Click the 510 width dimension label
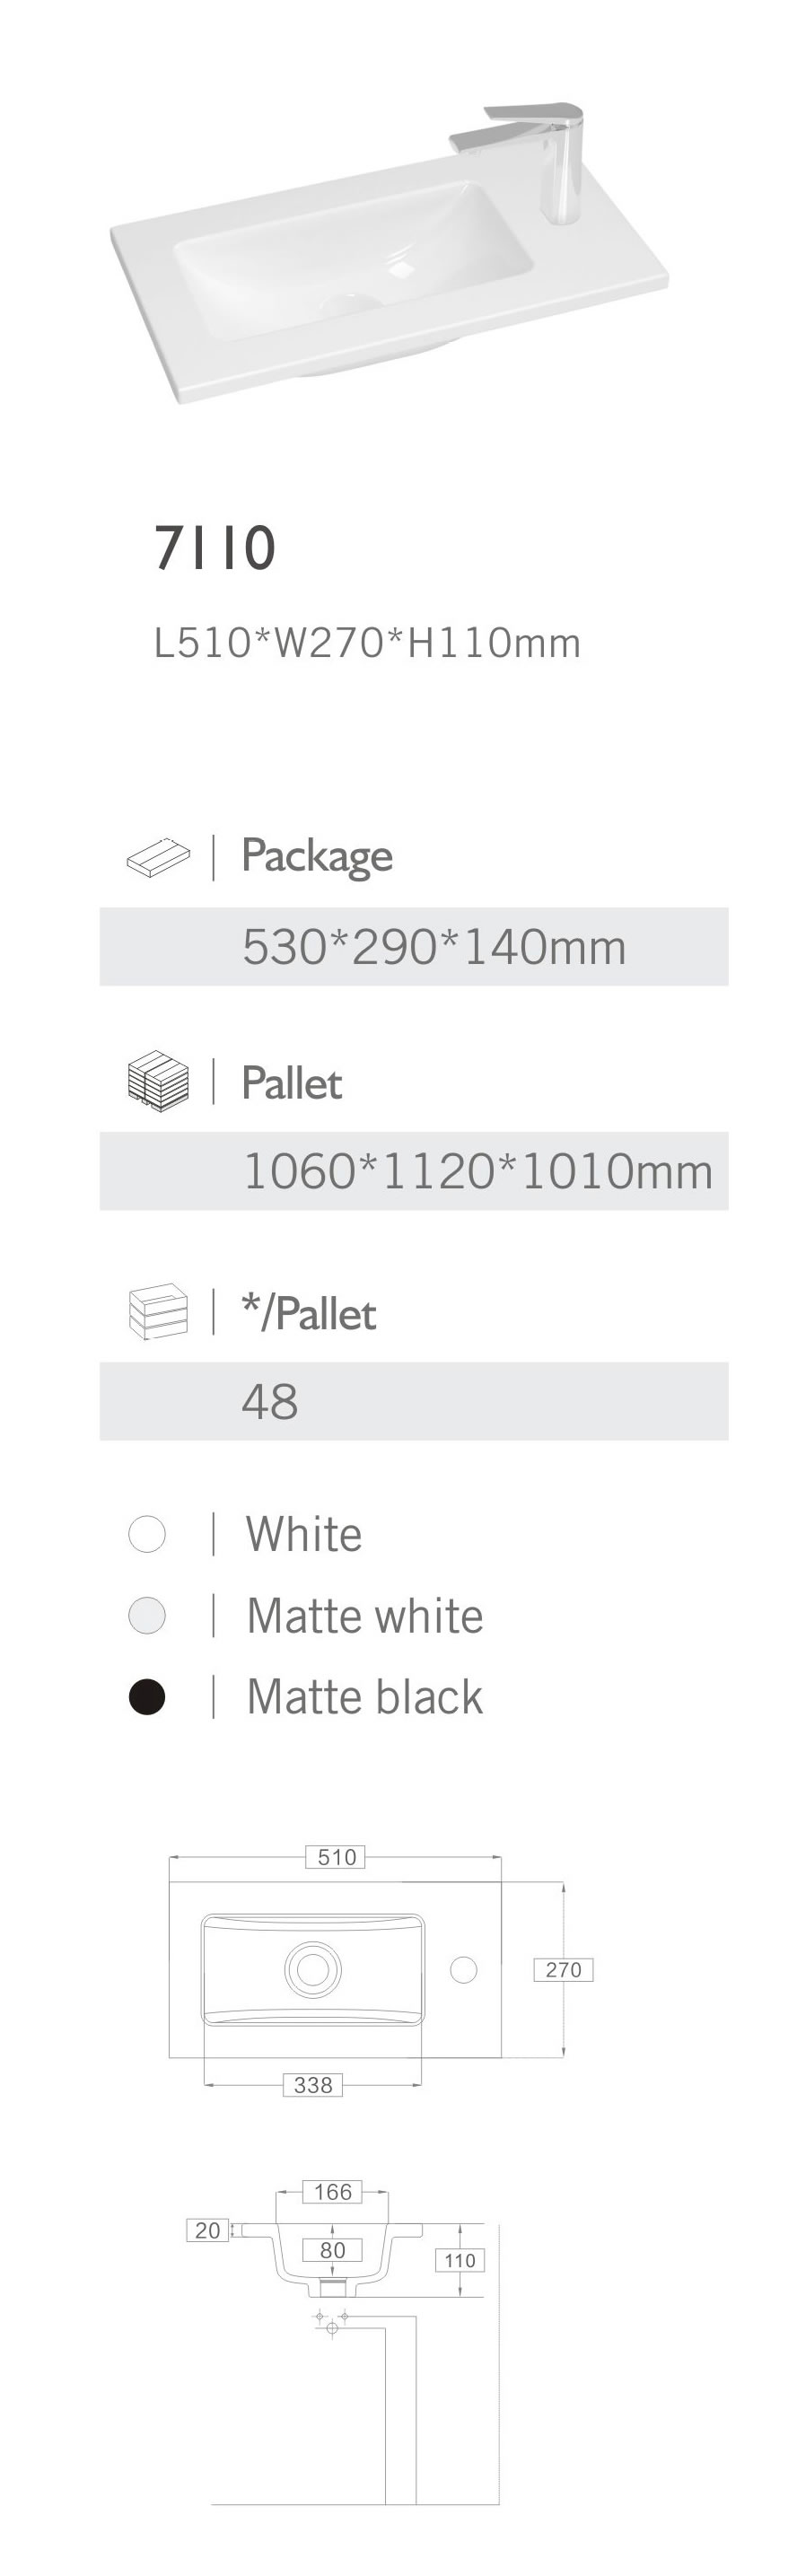 click(336, 1856)
